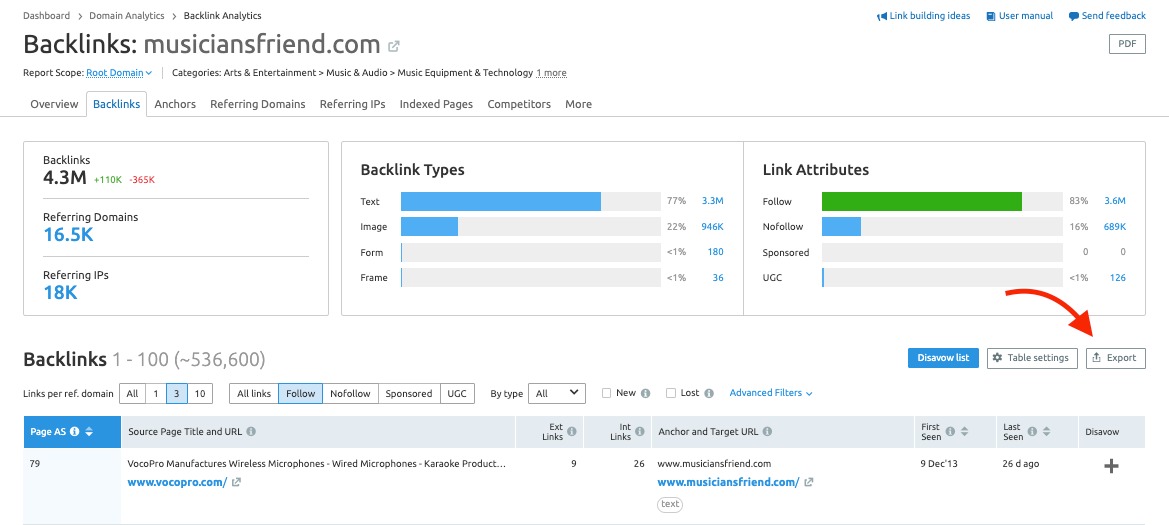This screenshot has height=525, width=1169.
Task: Click the green Follow attribute bar
Action: coord(921,201)
